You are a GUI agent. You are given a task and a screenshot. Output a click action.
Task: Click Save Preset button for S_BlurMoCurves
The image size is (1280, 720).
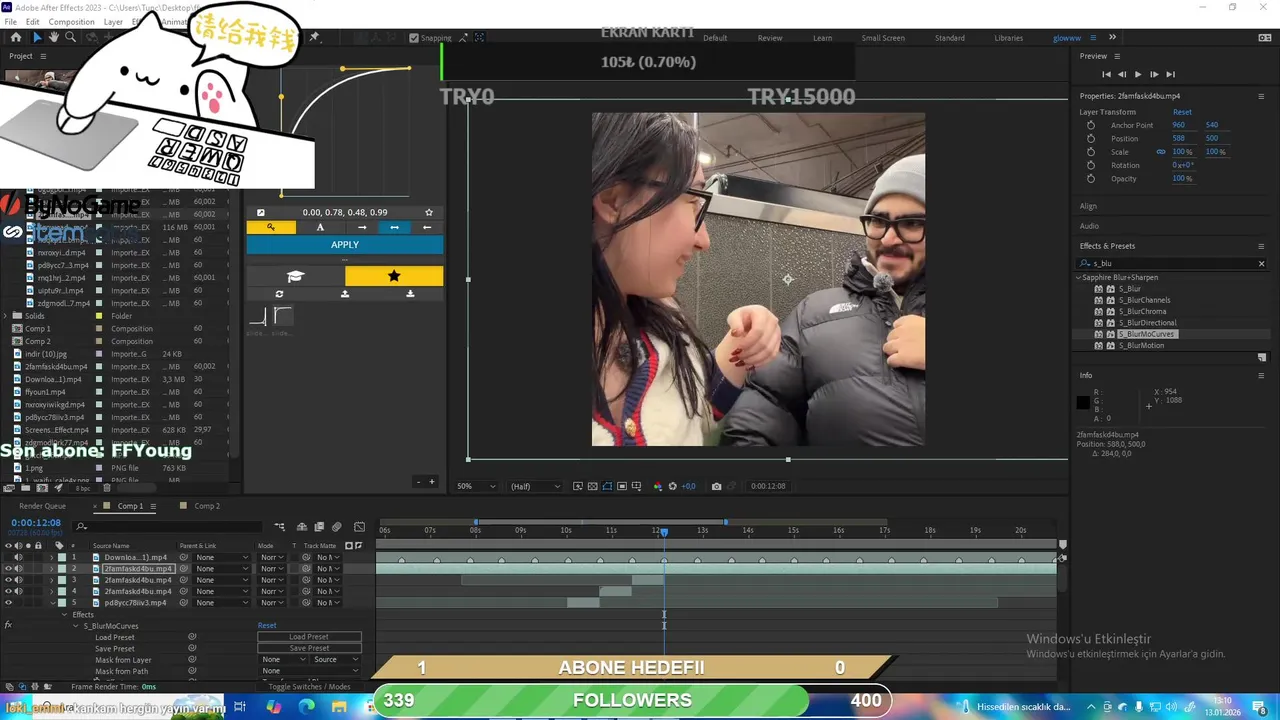point(309,648)
